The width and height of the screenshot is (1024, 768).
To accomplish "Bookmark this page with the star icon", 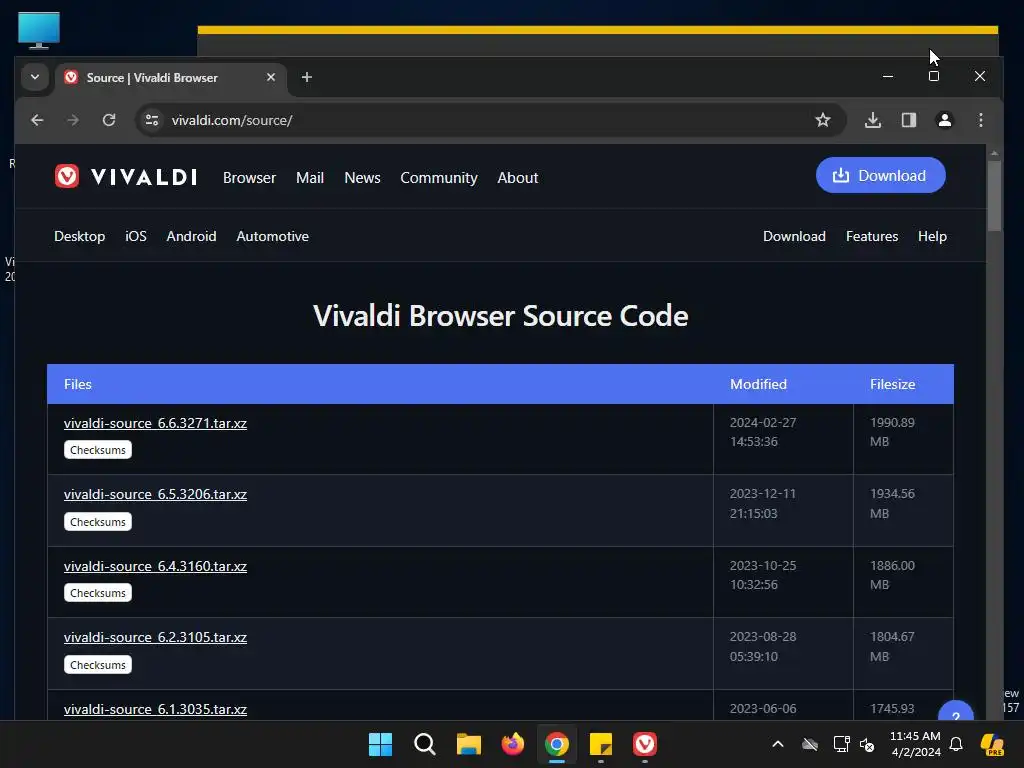I will pos(823,120).
